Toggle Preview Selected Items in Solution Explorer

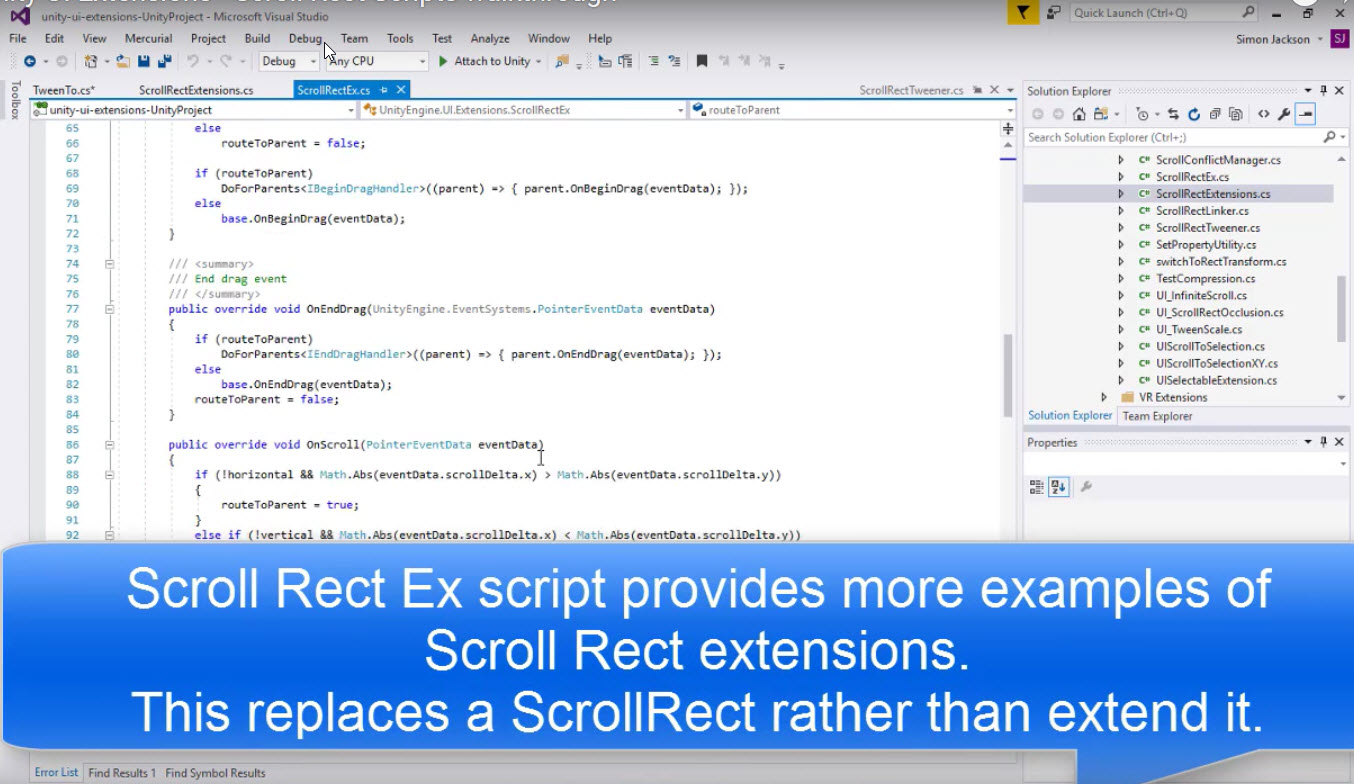(1305, 114)
